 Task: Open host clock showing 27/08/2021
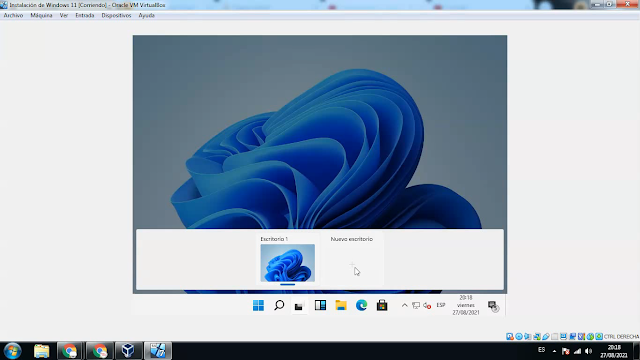614,351
